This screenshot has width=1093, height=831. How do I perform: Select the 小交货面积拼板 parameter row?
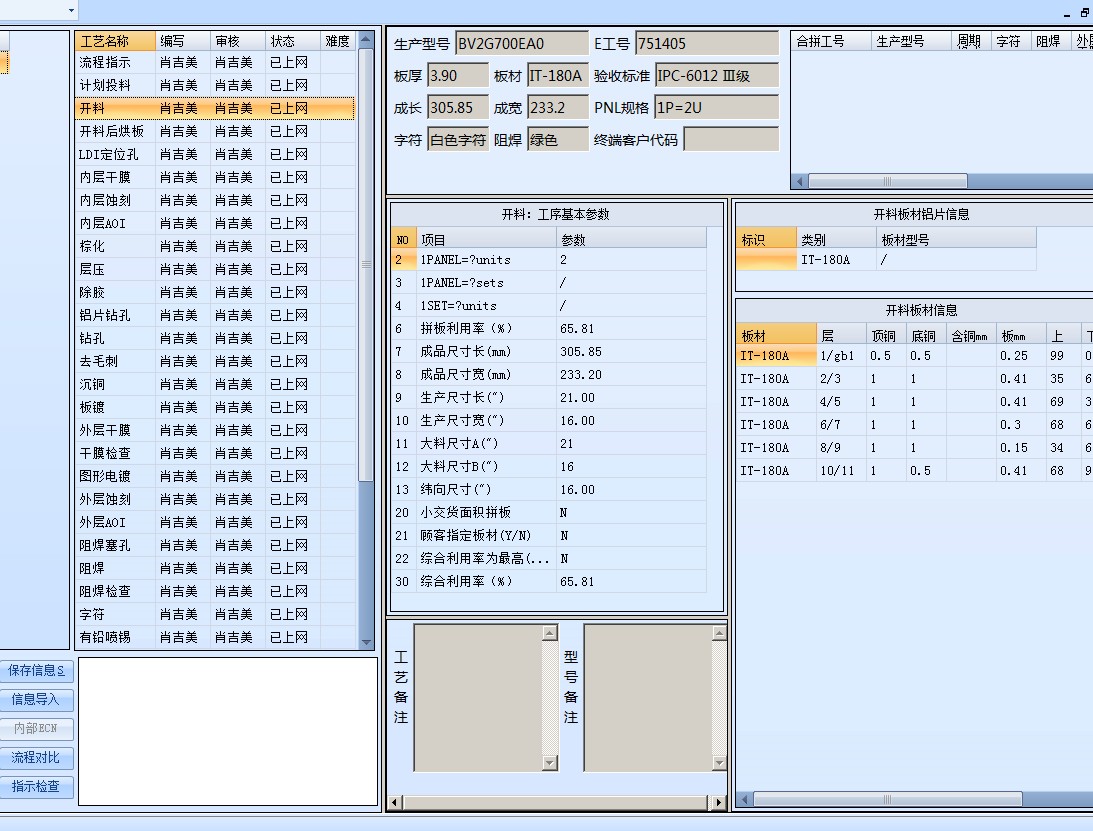(549, 513)
